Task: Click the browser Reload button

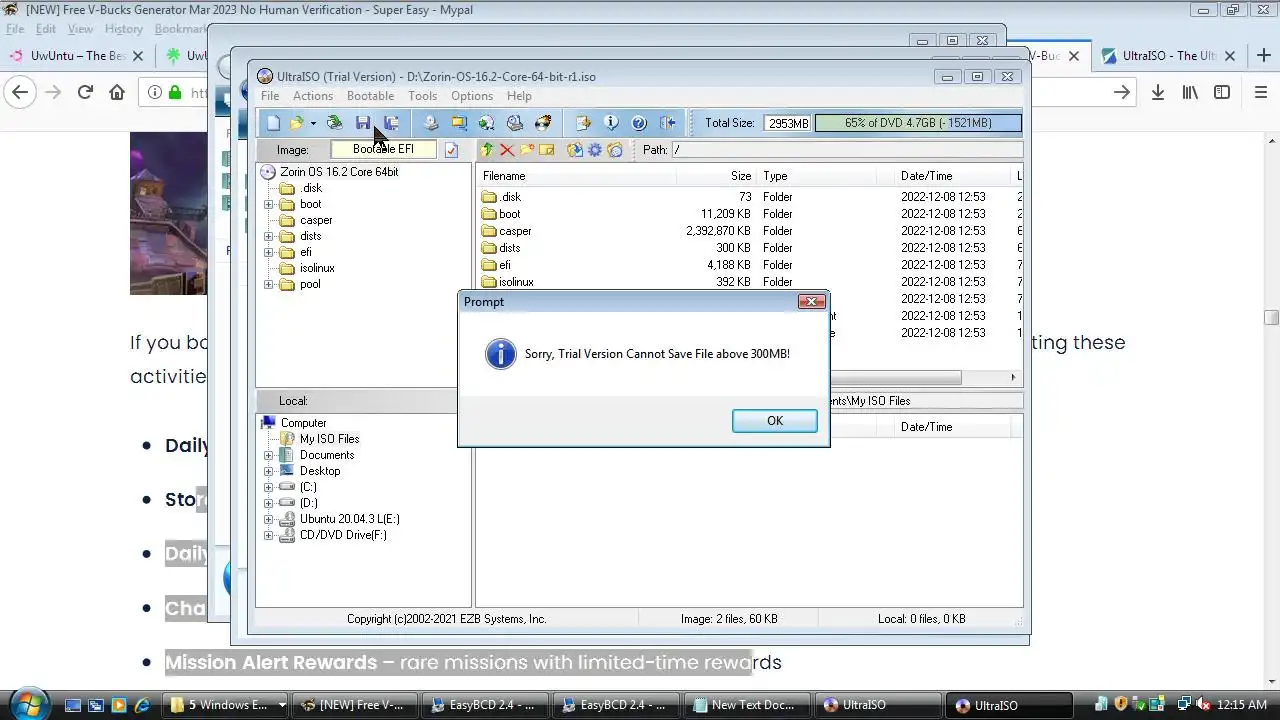Action: 85,92
